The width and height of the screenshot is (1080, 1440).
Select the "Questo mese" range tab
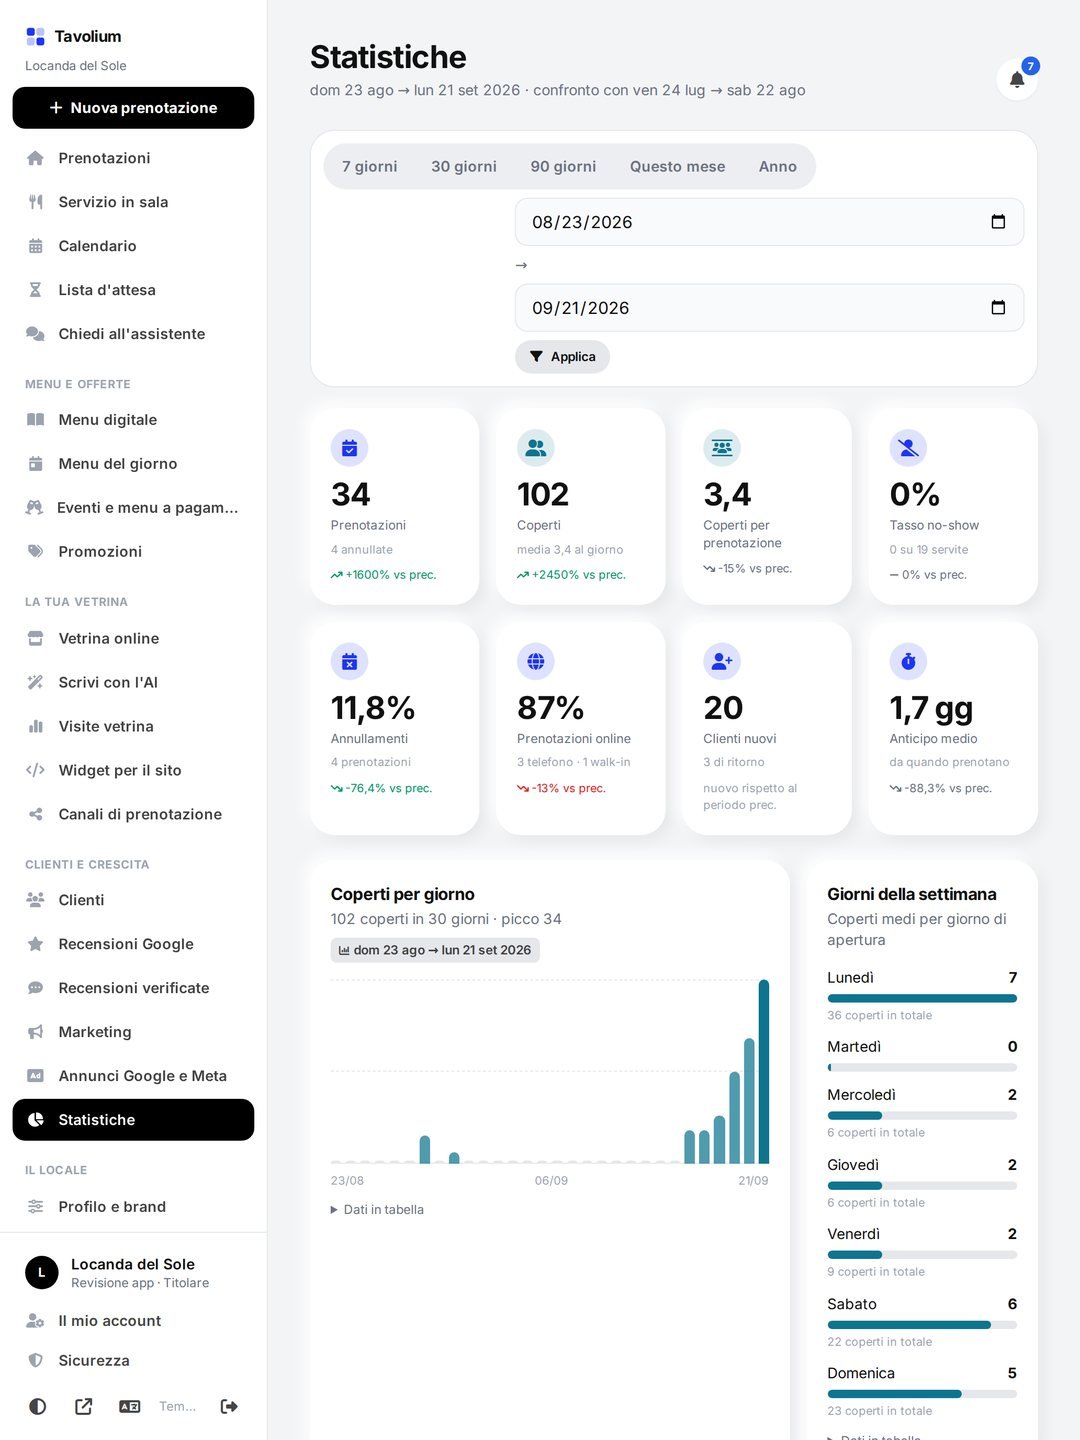click(x=677, y=167)
